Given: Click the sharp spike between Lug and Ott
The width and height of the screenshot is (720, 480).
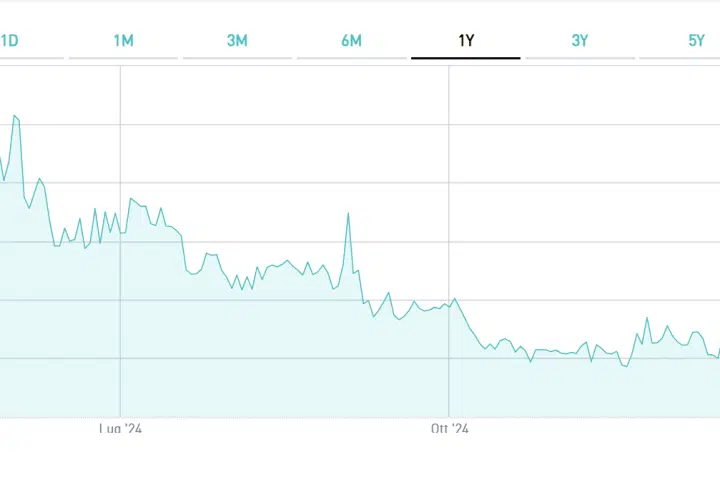Looking at the screenshot, I should (x=348, y=213).
